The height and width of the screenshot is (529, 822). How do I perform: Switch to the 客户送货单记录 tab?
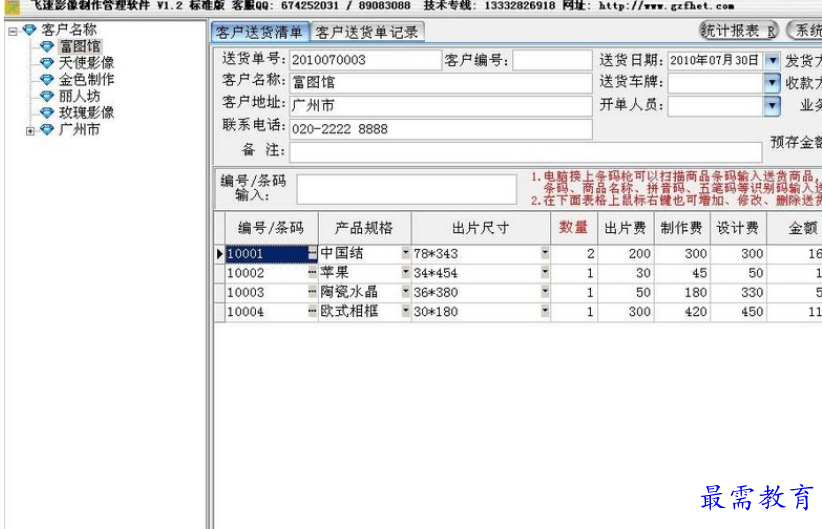point(367,33)
